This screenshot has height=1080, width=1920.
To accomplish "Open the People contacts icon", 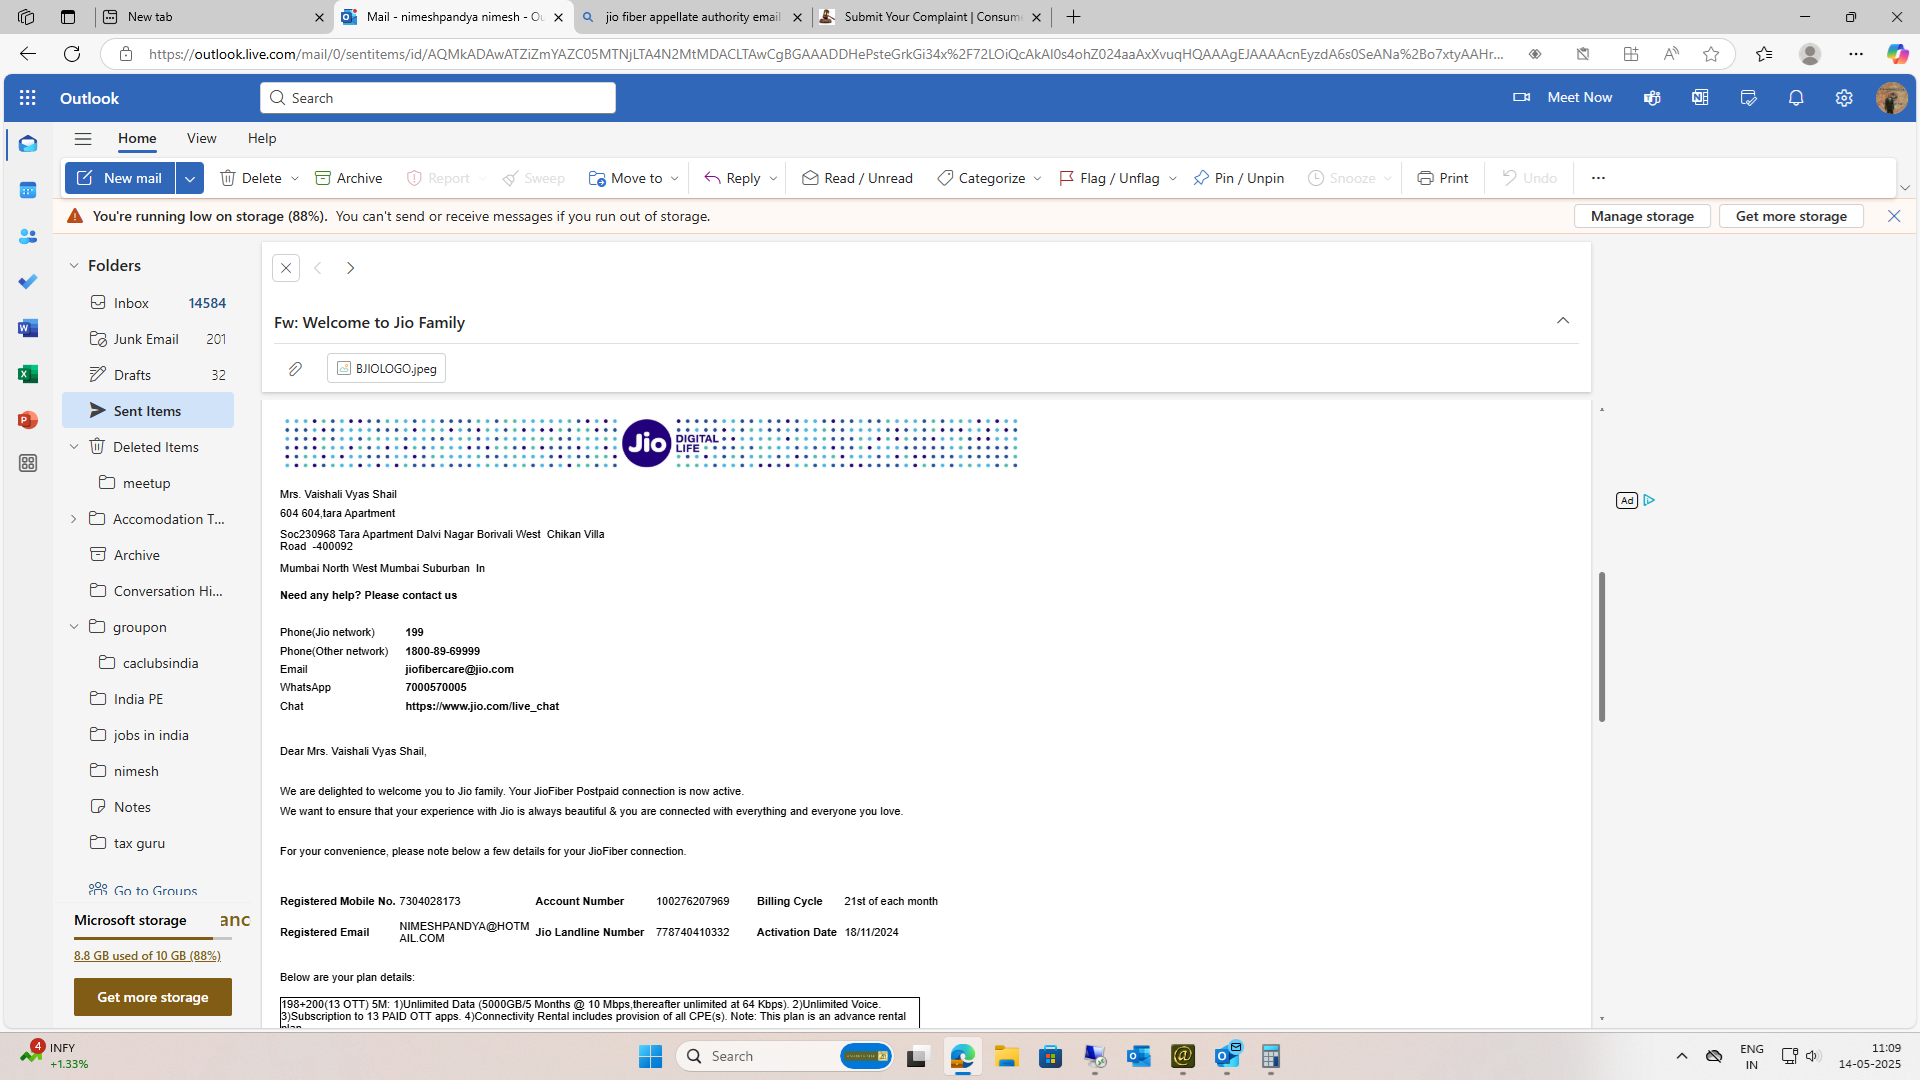I will pos(28,236).
